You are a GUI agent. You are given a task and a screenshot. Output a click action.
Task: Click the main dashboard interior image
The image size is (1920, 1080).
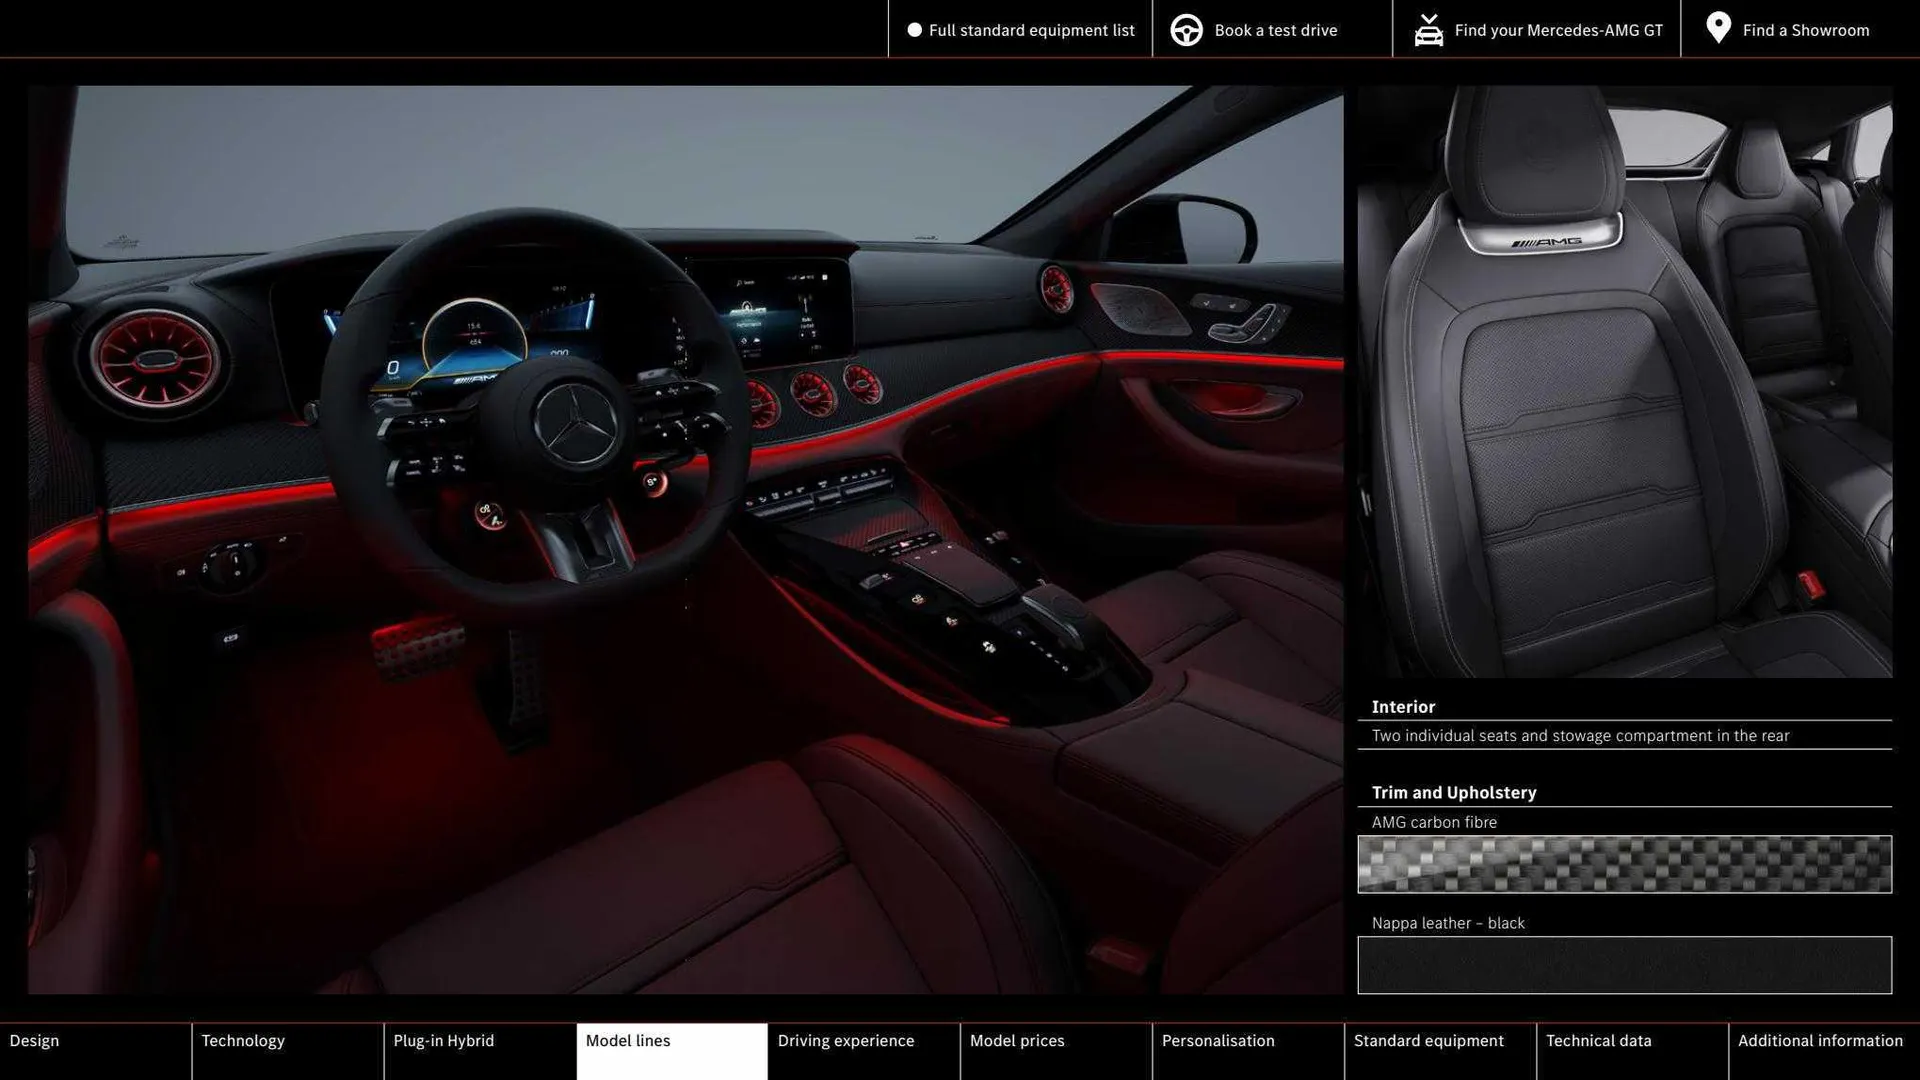tap(685, 540)
